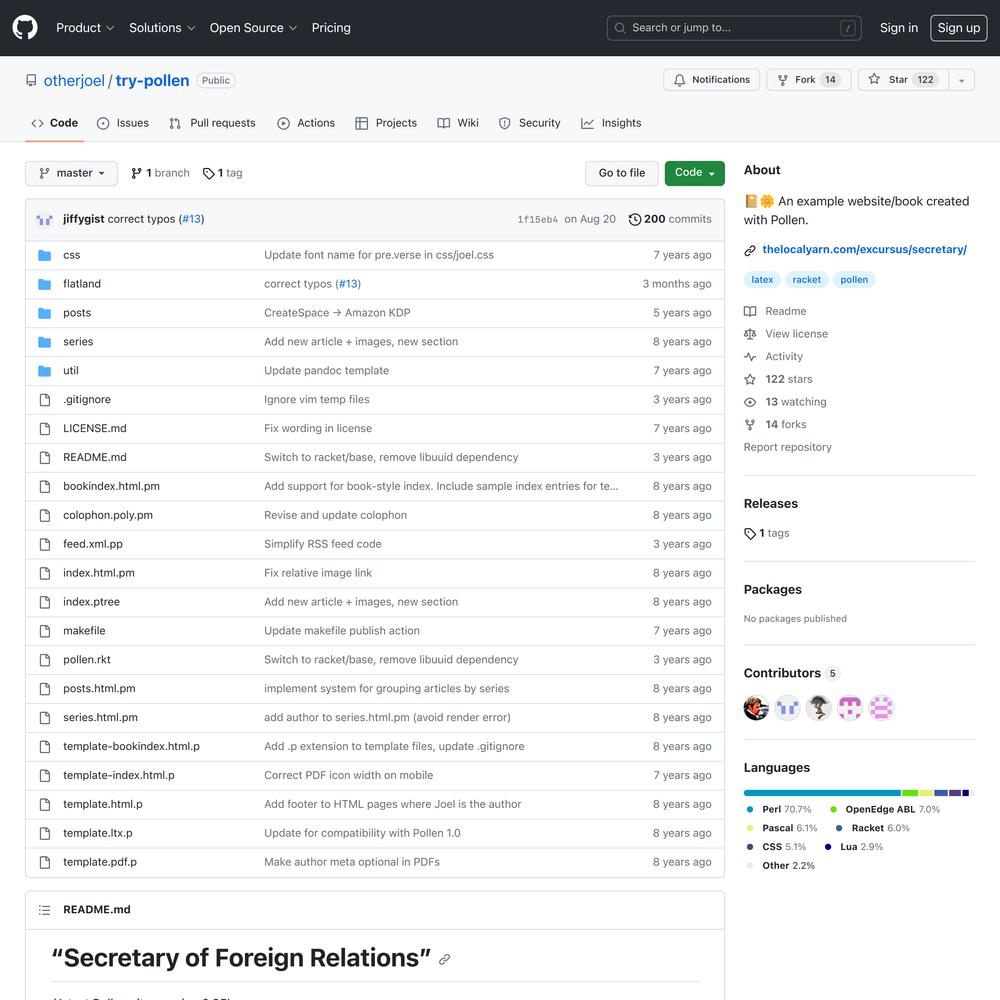The width and height of the screenshot is (1000, 1000).
Task: Click the makefile file icon
Action: pyautogui.click(x=45, y=631)
